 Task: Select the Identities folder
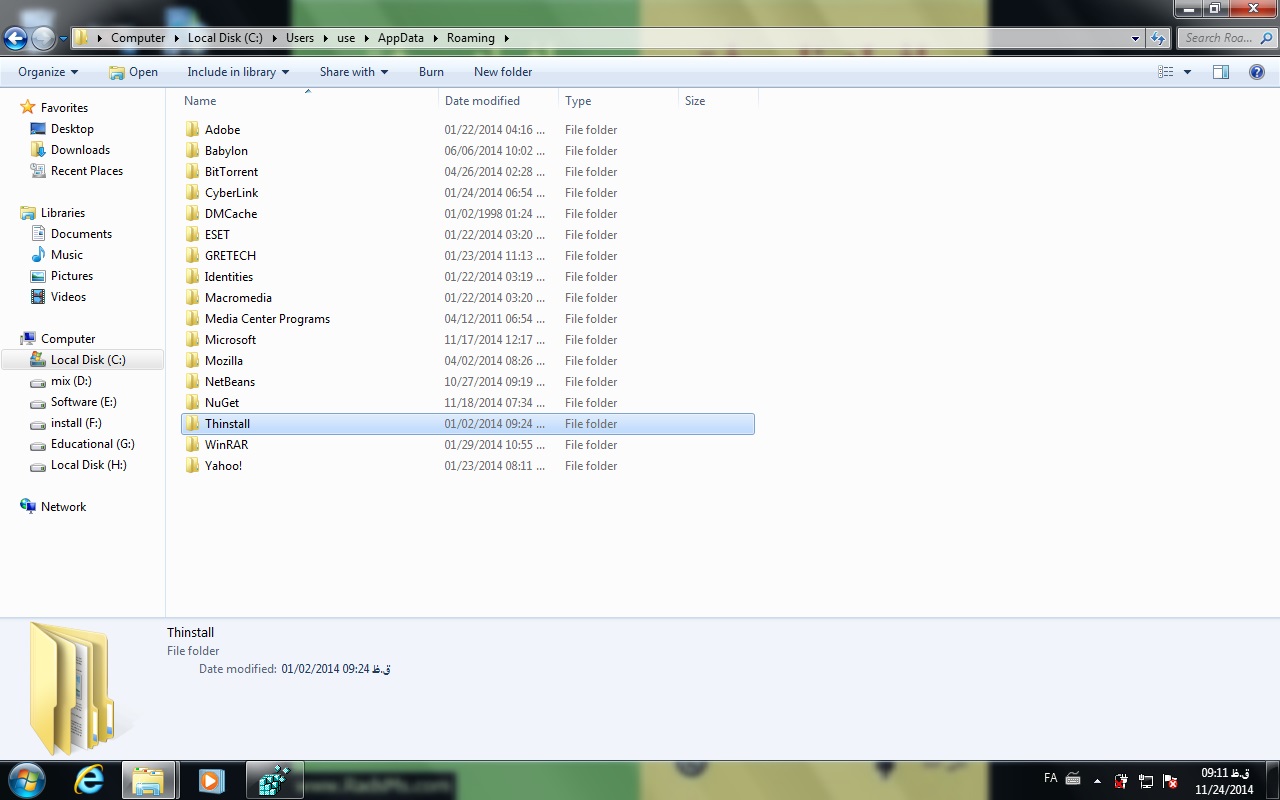pos(468,277)
